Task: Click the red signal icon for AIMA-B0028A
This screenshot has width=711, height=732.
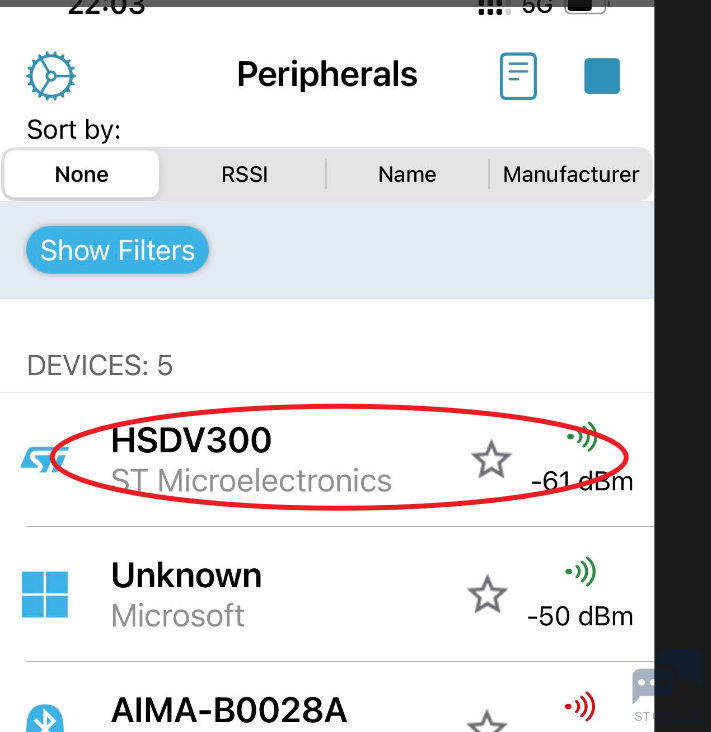Action: coord(580,706)
